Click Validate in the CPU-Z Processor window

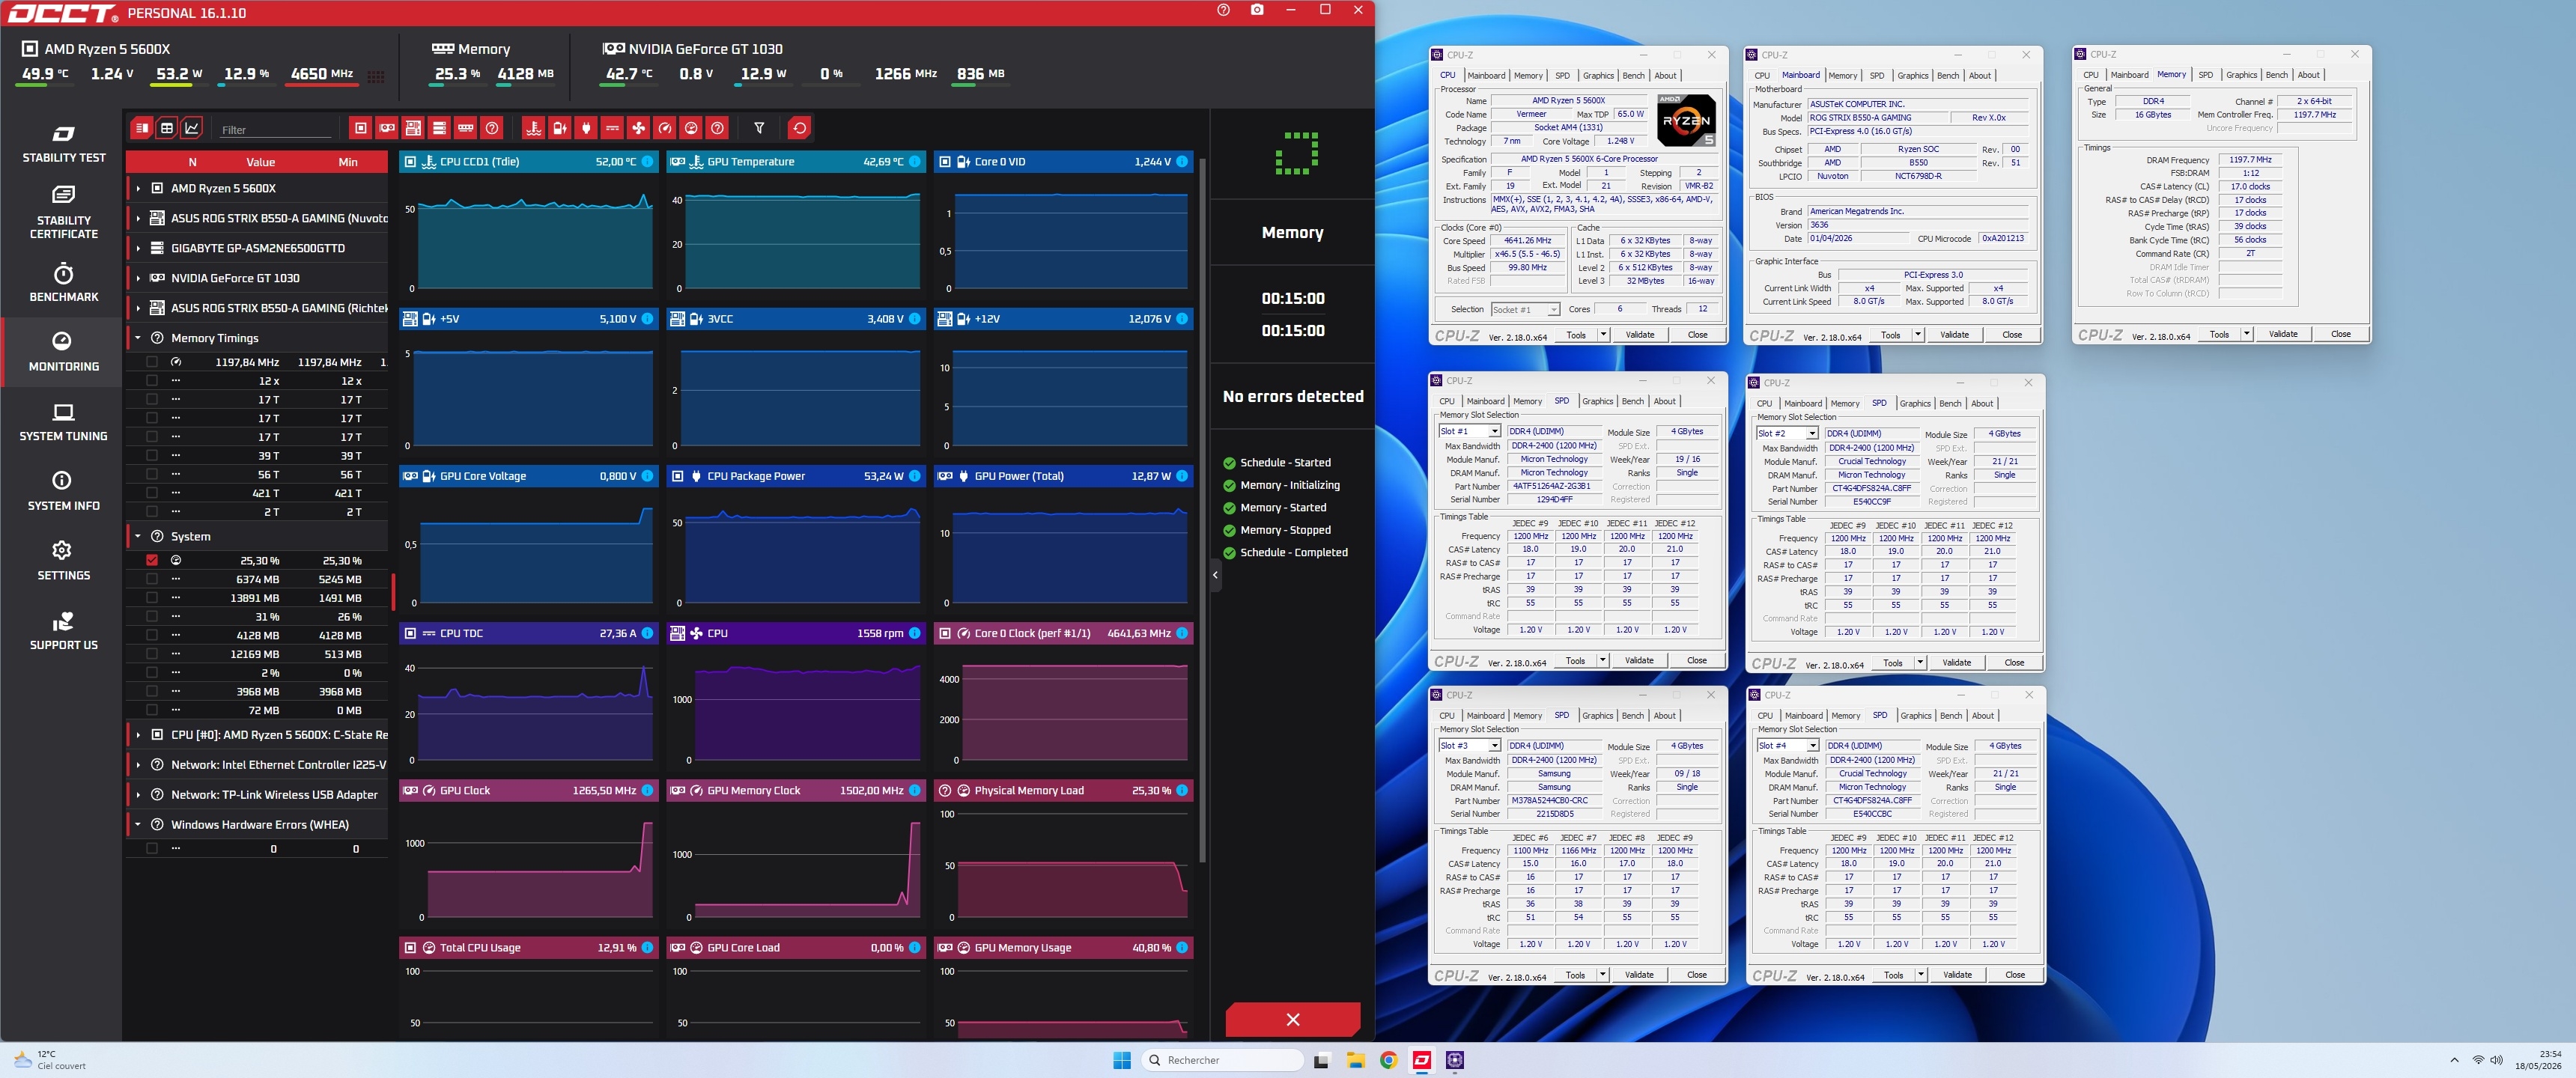(1639, 335)
